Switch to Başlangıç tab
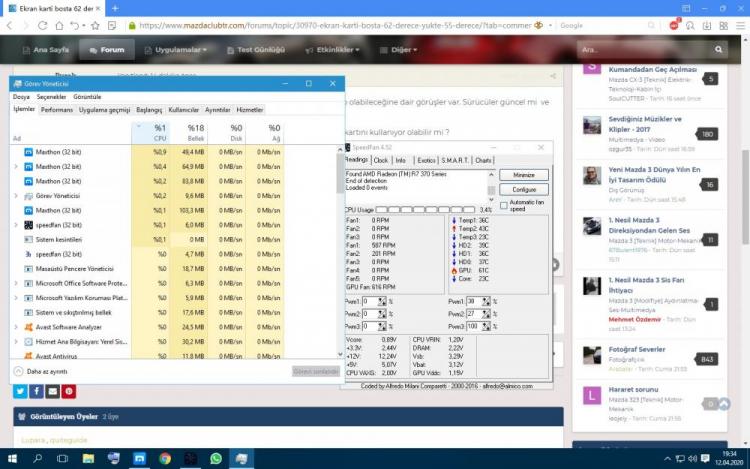 point(149,109)
